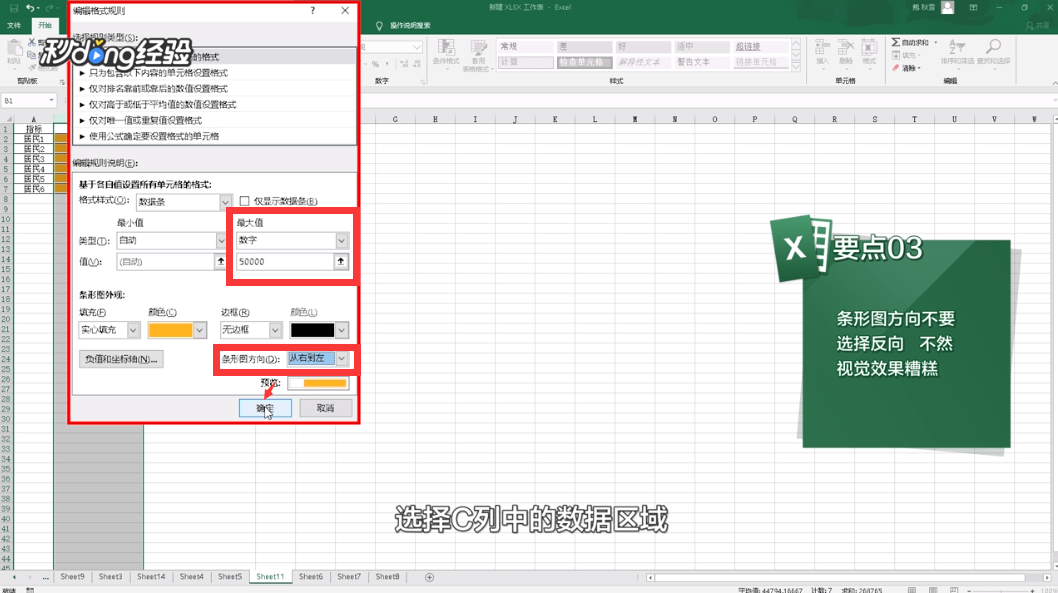Open the maximum type 数字 dropdown
This screenshot has width=1058, height=593.
coord(291,240)
